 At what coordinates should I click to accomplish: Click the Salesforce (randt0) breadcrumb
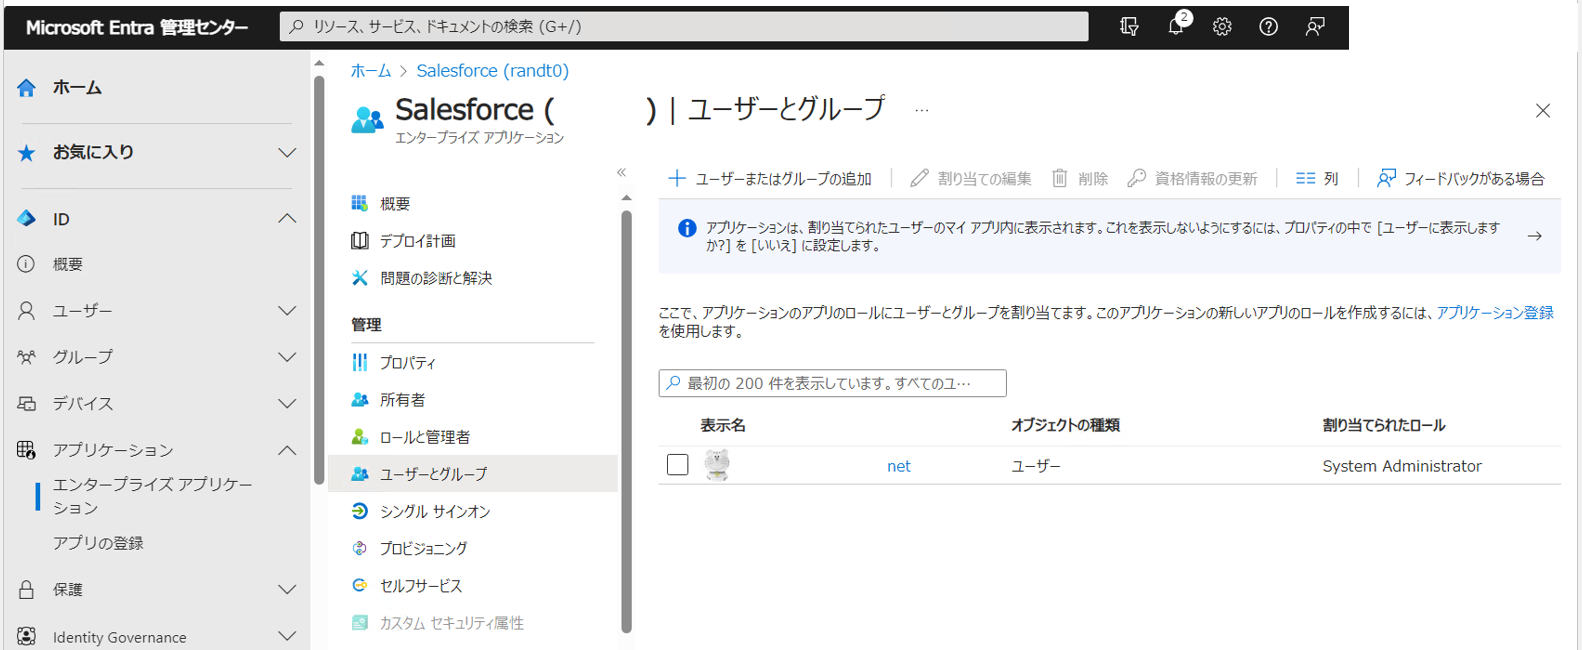click(493, 71)
